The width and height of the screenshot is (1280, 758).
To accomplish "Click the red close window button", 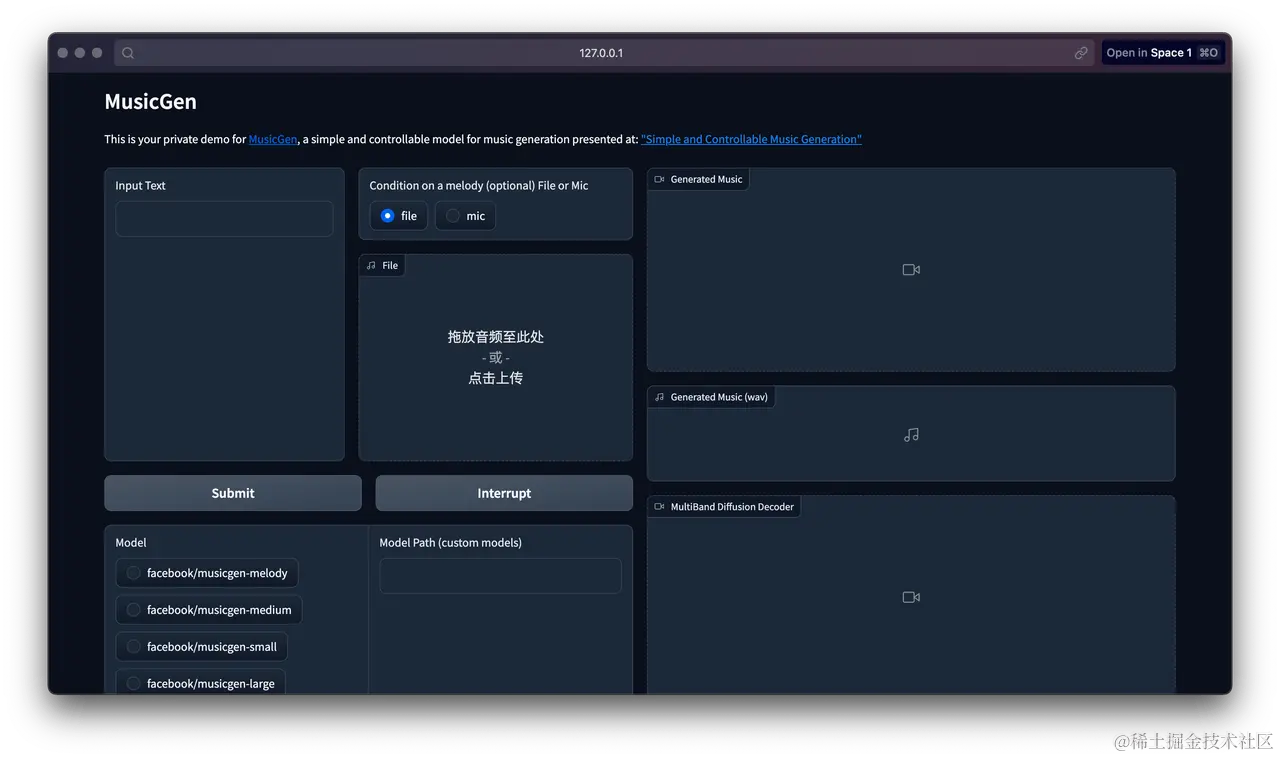I will coord(63,53).
